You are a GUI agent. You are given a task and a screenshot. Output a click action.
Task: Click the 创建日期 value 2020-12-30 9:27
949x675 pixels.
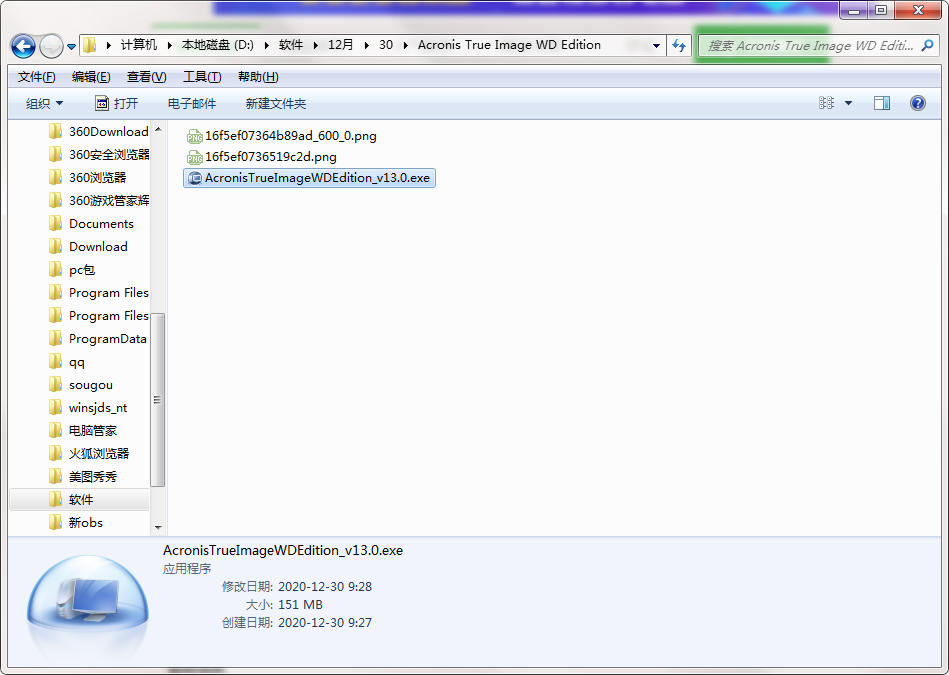tap(325, 622)
